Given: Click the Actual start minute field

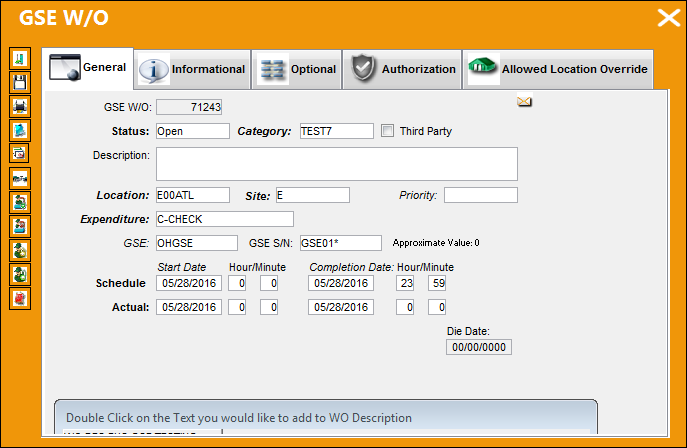Looking at the screenshot, I should [x=269, y=307].
